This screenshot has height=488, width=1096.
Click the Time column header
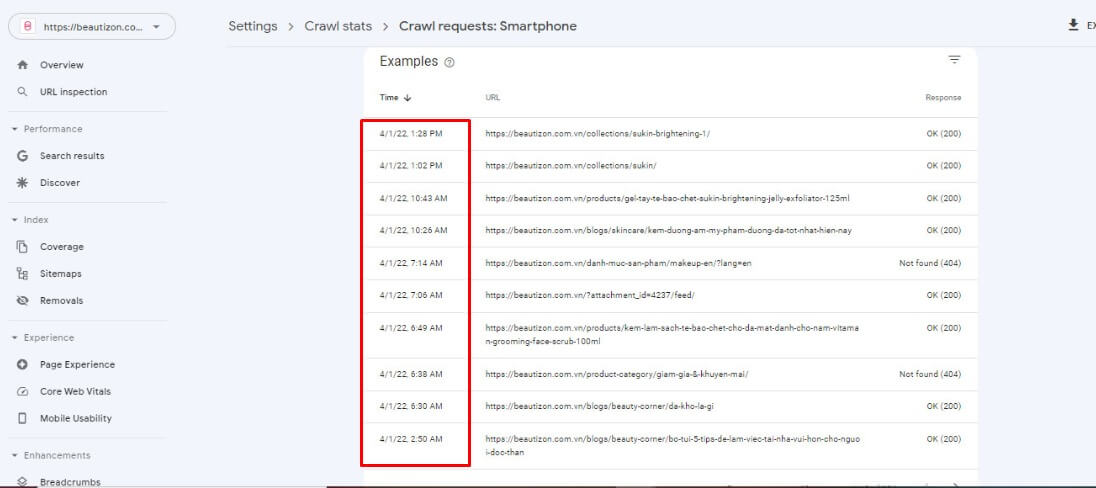(x=389, y=98)
